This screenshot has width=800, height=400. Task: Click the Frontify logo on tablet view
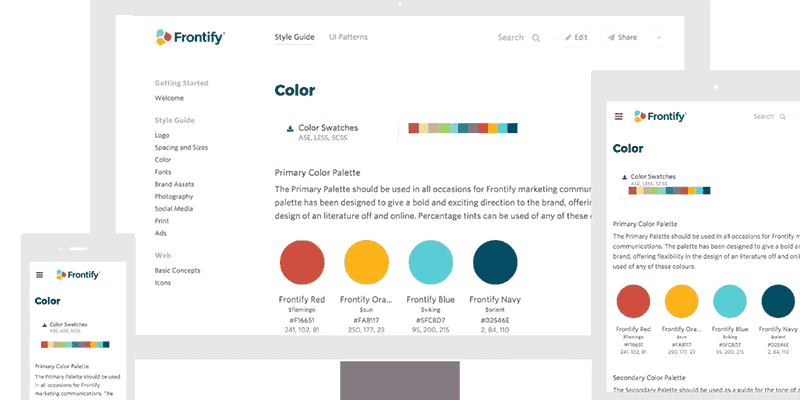[660, 116]
